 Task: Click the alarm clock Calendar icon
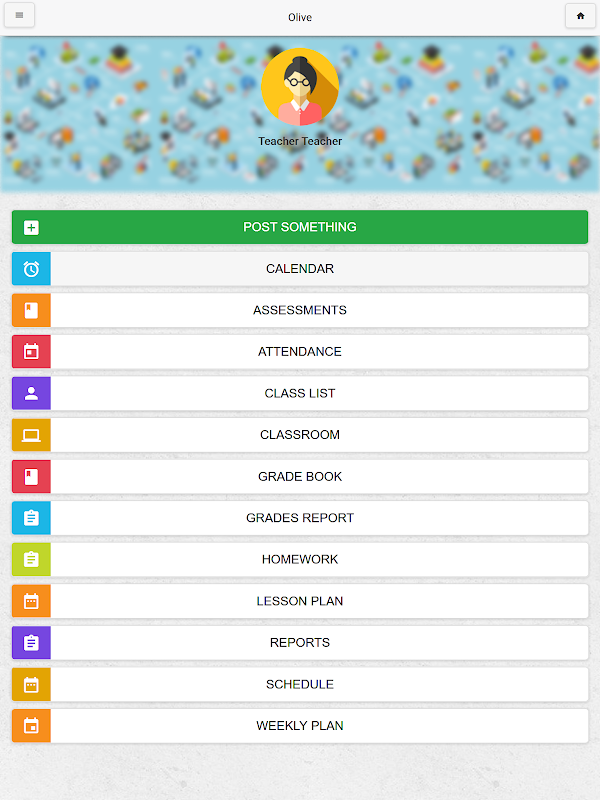click(31, 269)
